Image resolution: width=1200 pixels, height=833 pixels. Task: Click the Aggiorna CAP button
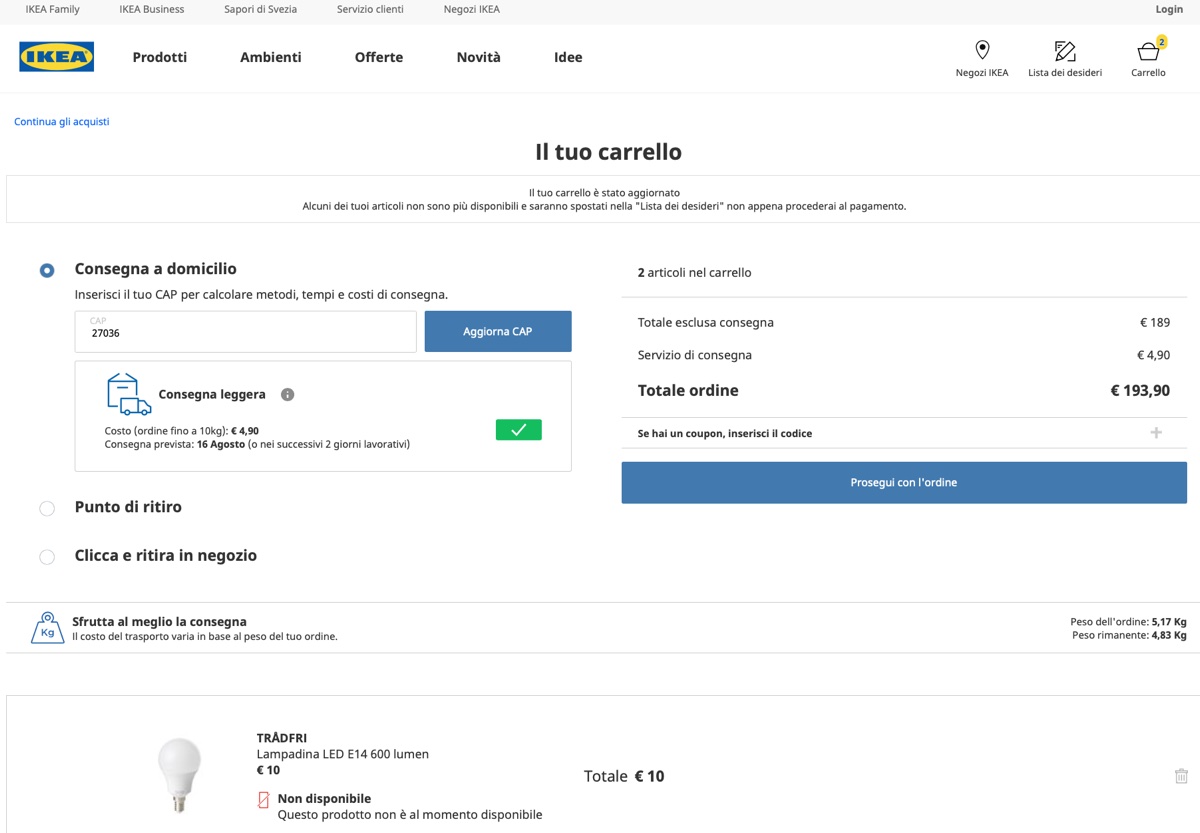pos(498,331)
